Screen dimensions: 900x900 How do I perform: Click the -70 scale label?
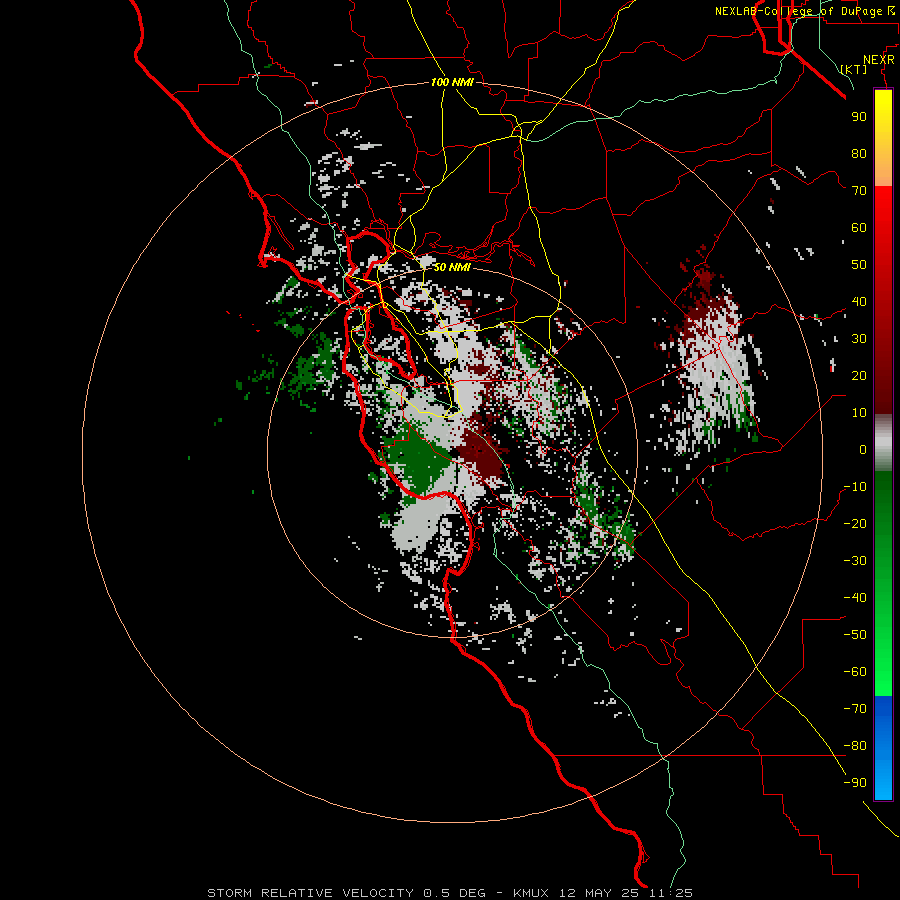pyautogui.click(x=855, y=709)
